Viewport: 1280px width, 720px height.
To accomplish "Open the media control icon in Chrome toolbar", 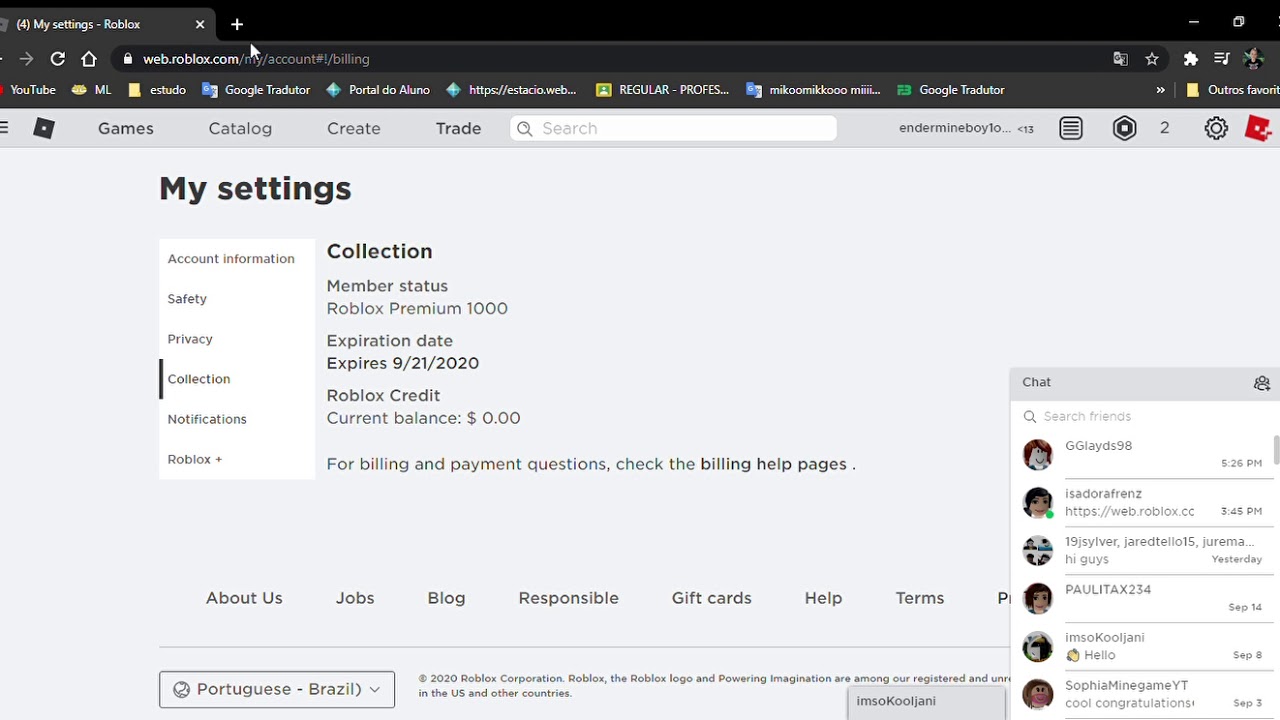I will [1221, 59].
